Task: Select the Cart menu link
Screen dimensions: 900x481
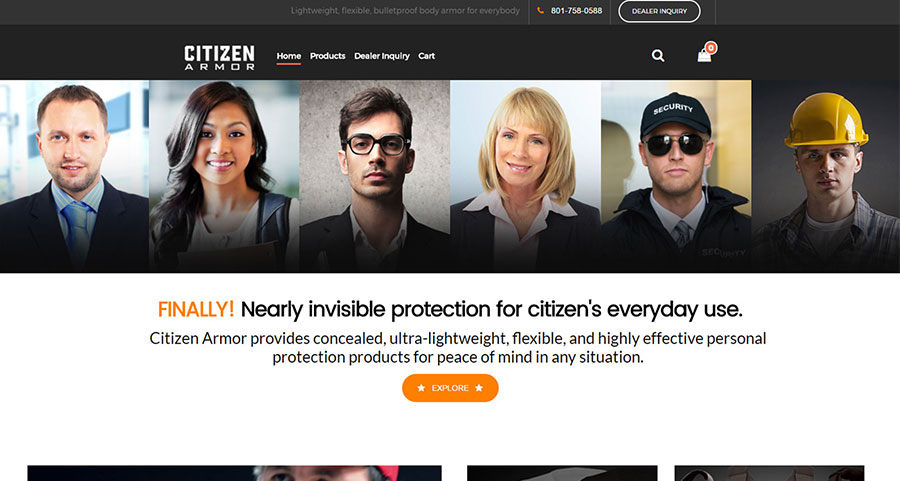Action: [x=426, y=56]
